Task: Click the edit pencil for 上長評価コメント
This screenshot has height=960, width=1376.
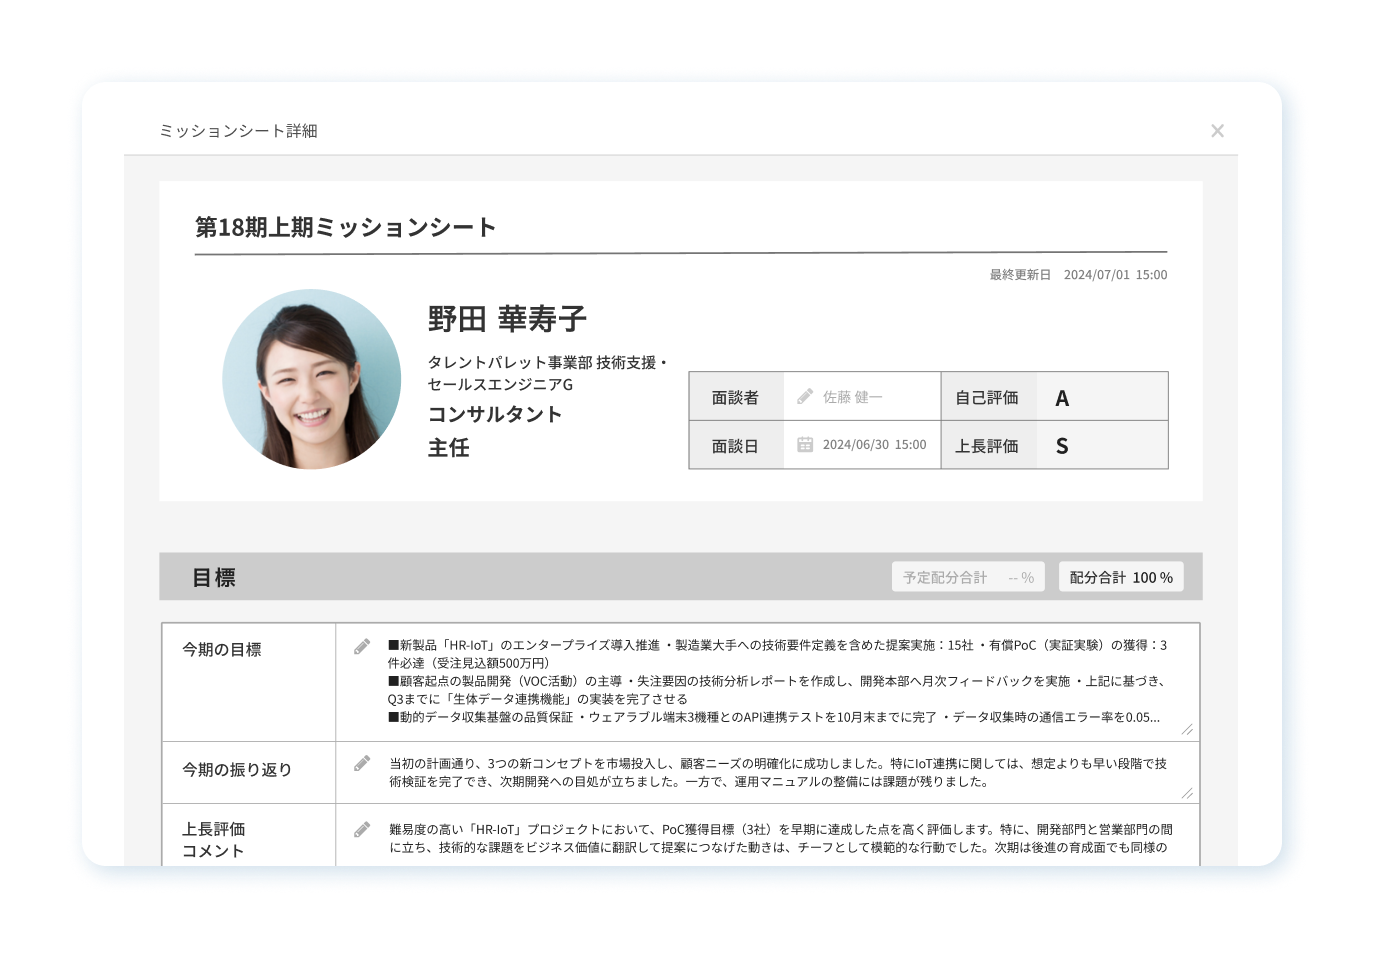Action: [362, 829]
